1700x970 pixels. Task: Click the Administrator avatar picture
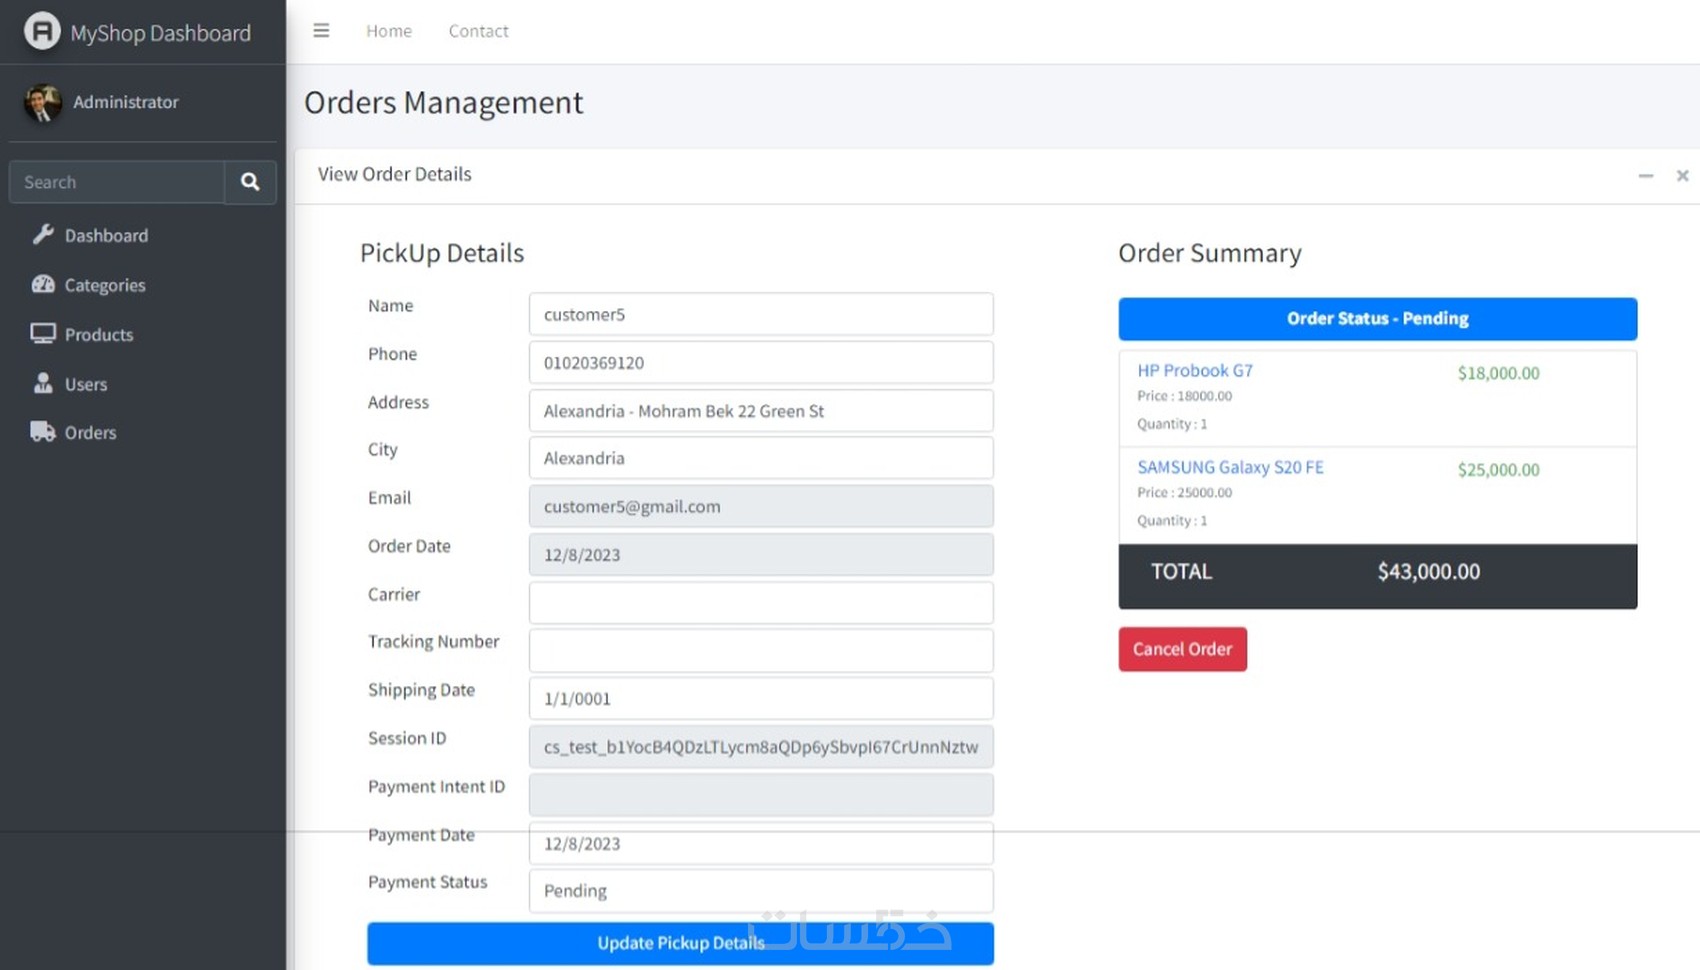42,102
